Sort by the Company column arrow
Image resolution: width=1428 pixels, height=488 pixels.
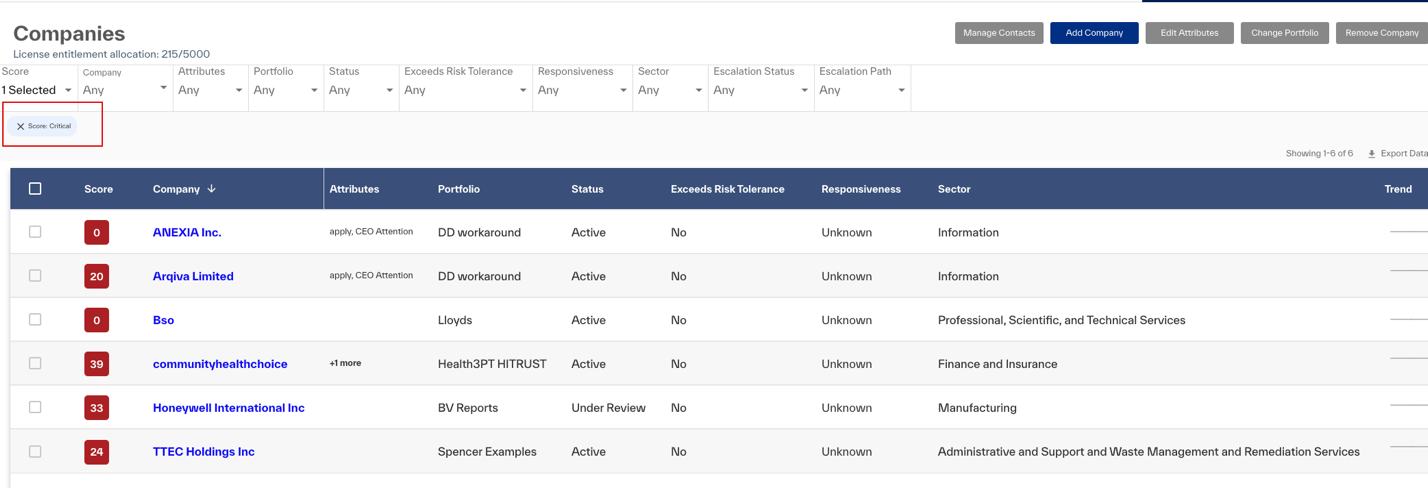(x=212, y=189)
